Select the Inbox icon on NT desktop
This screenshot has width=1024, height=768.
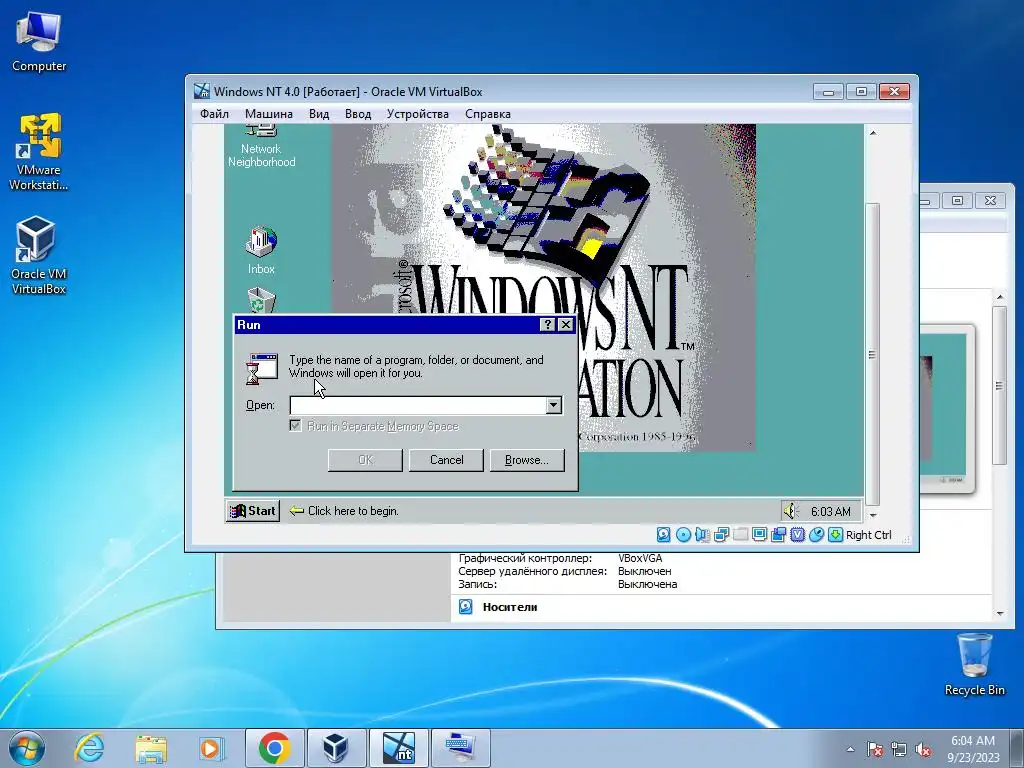[x=261, y=251]
